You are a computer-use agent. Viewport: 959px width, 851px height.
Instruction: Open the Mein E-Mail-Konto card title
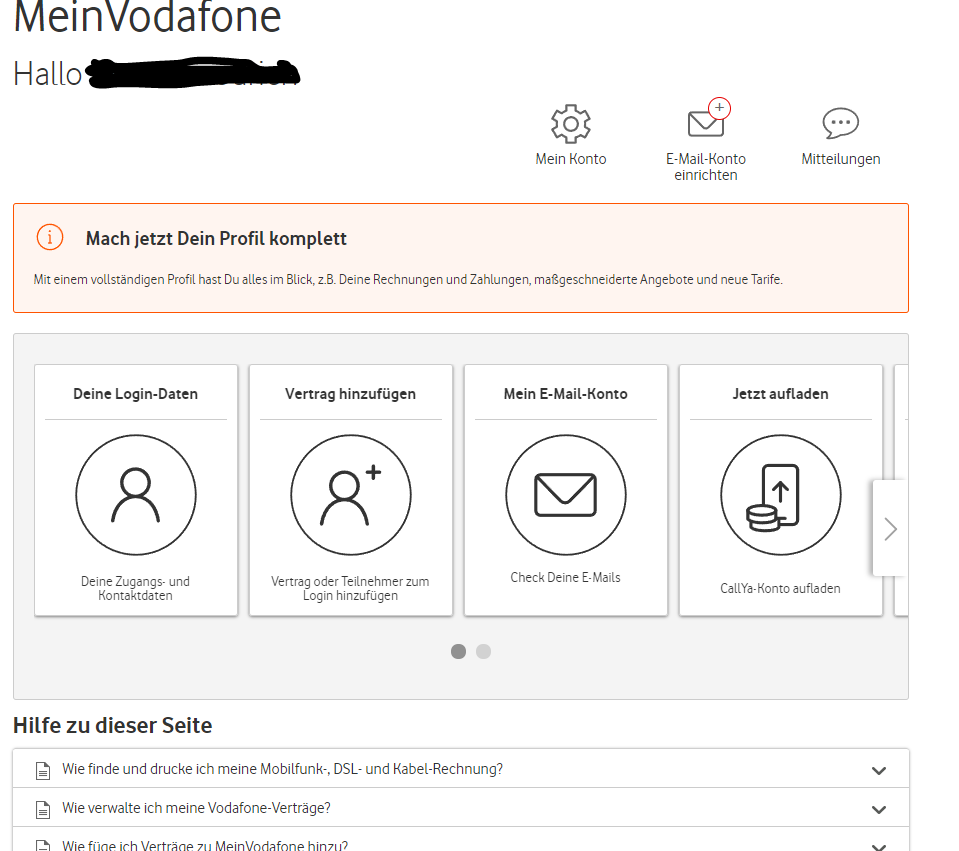(x=566, y=394)
